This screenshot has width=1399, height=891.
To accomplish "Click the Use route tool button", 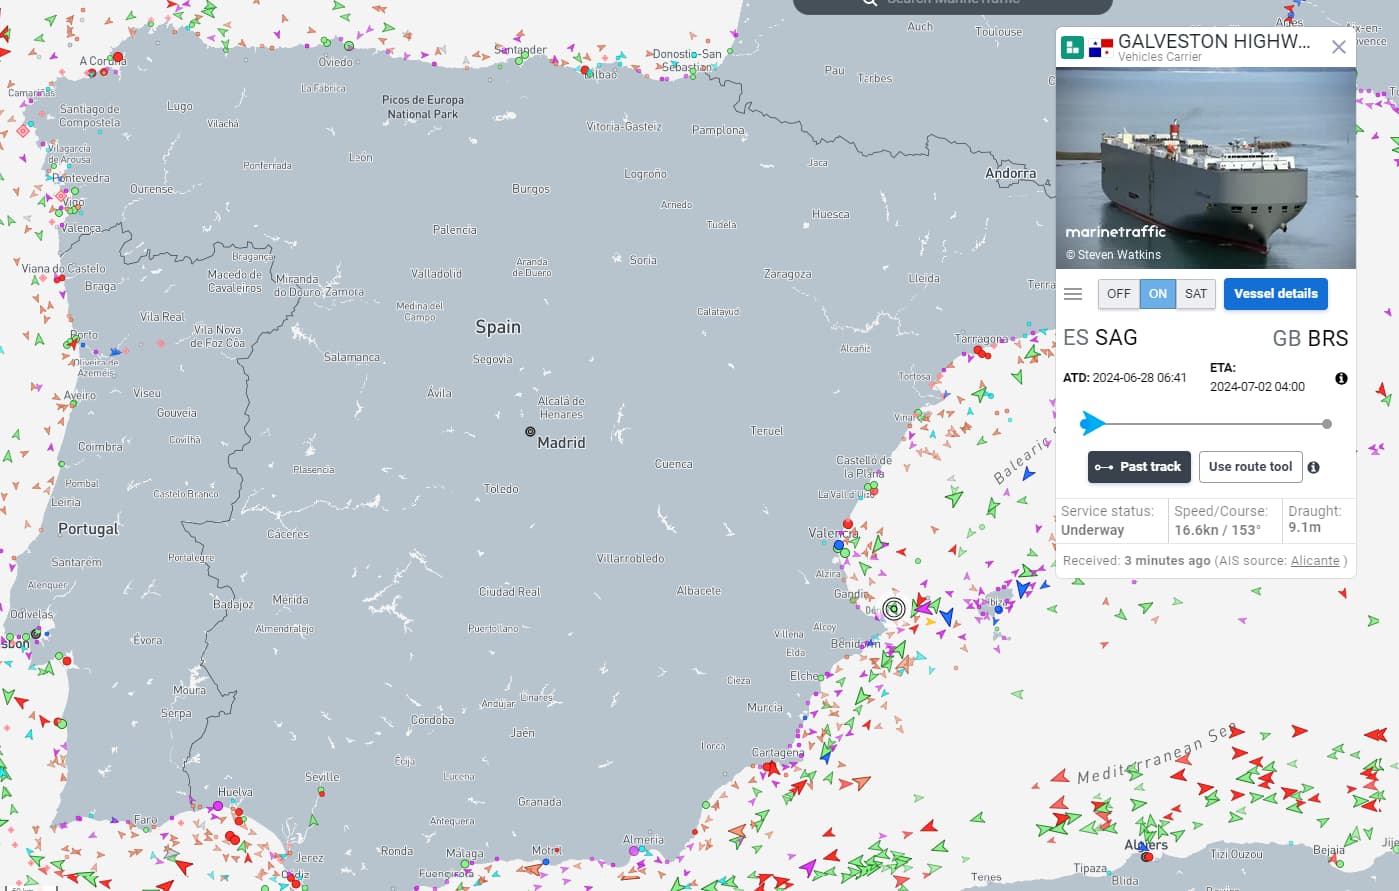I will [1250, 467].
